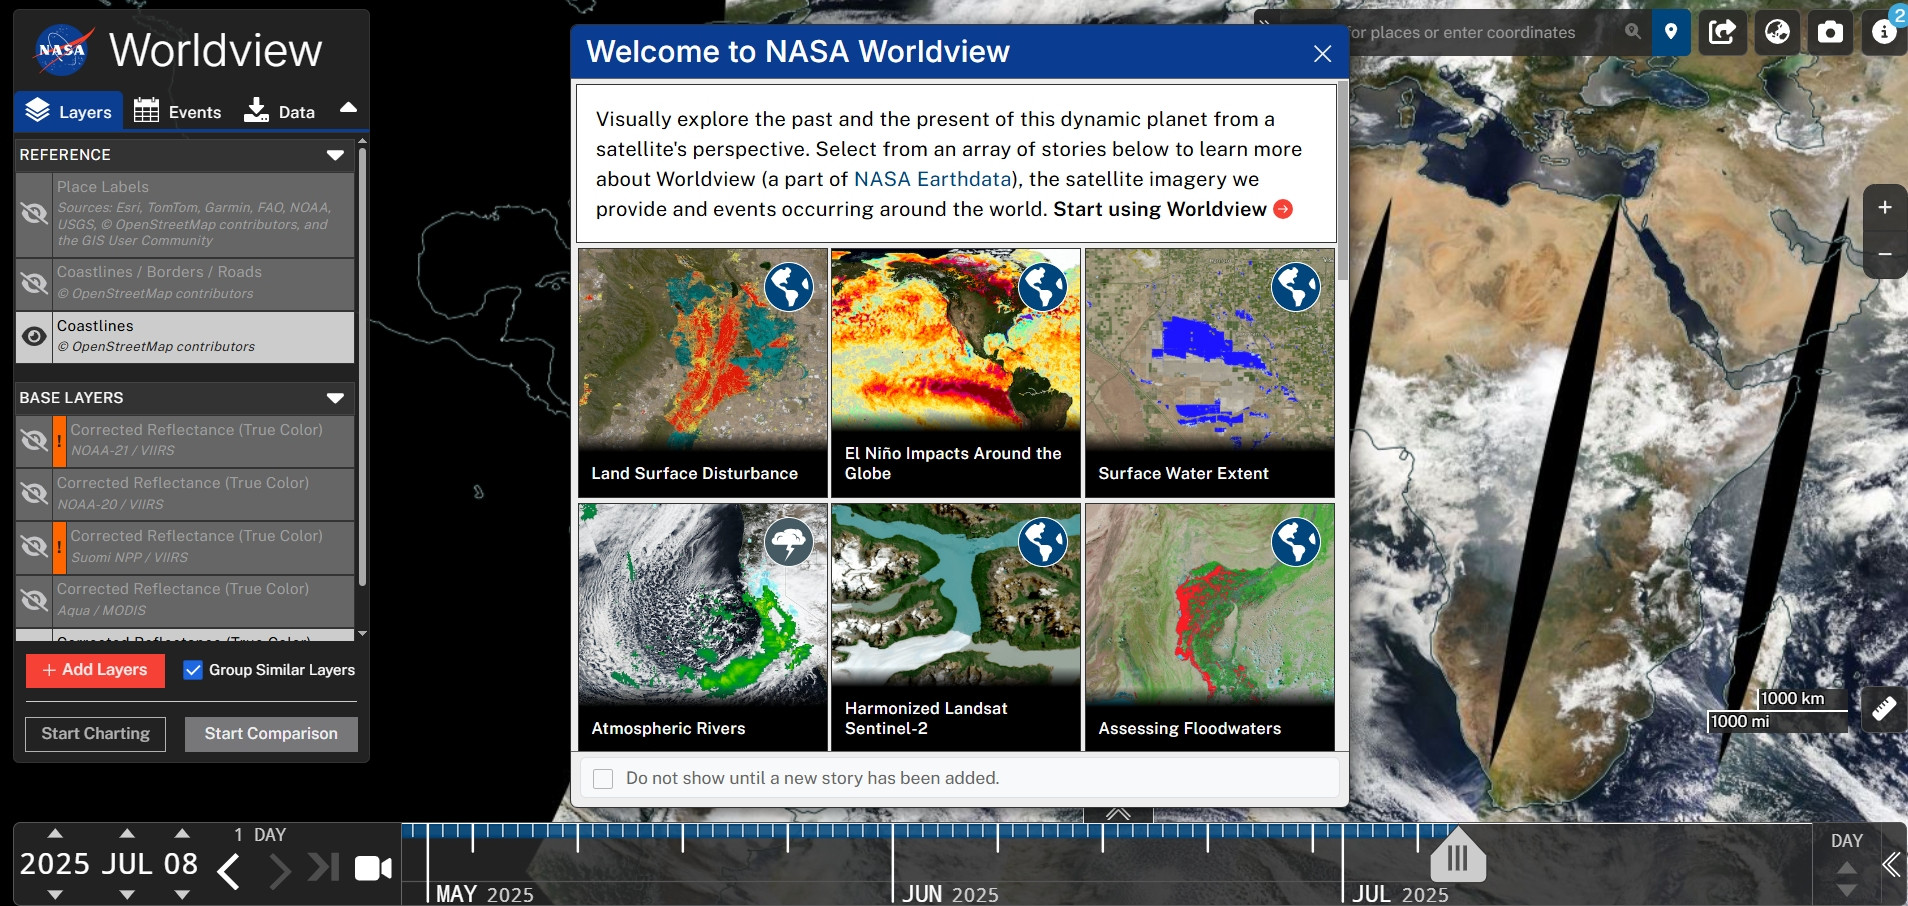Increase the month with up arrow
This screenshot has height=906, width=1908.
tap(127, 833)
